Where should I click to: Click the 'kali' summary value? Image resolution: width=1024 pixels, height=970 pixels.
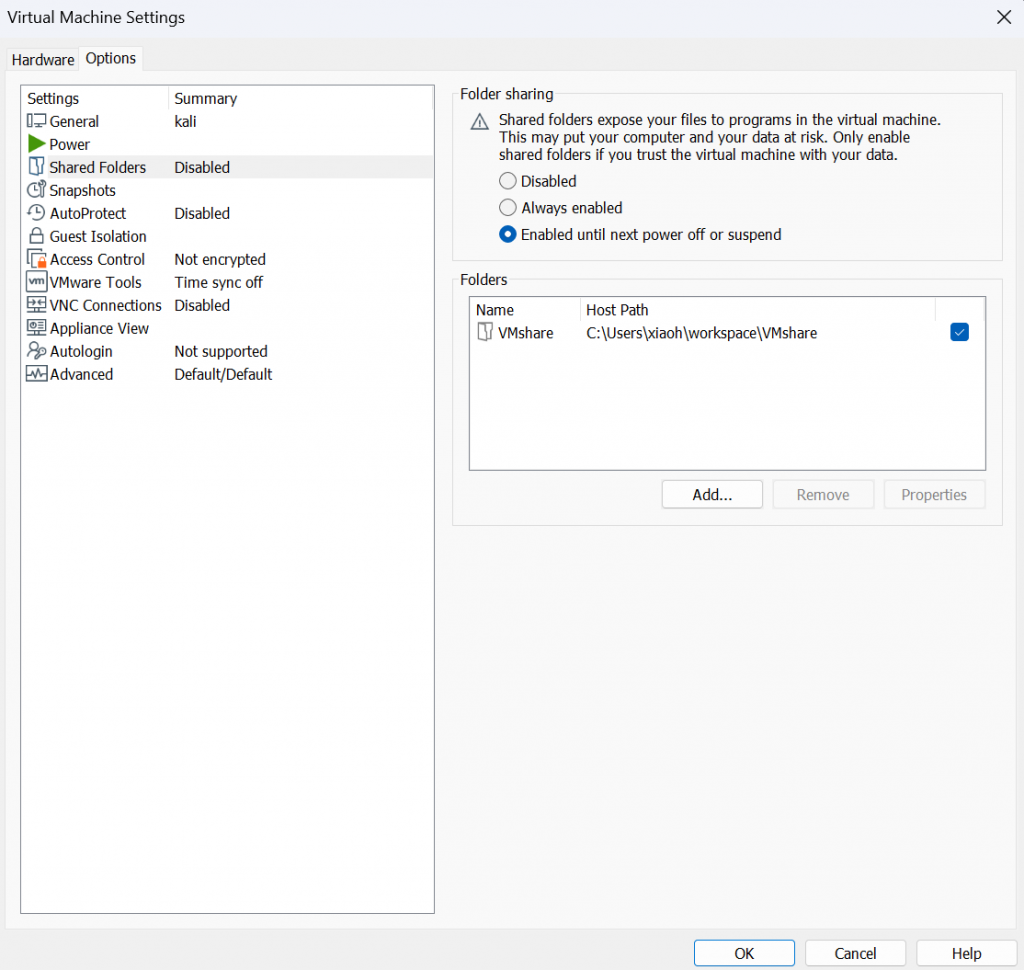[185, 121]
